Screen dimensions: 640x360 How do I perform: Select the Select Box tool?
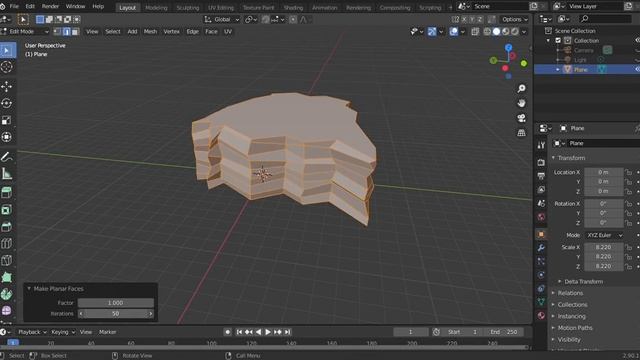[x=7, y=51]
